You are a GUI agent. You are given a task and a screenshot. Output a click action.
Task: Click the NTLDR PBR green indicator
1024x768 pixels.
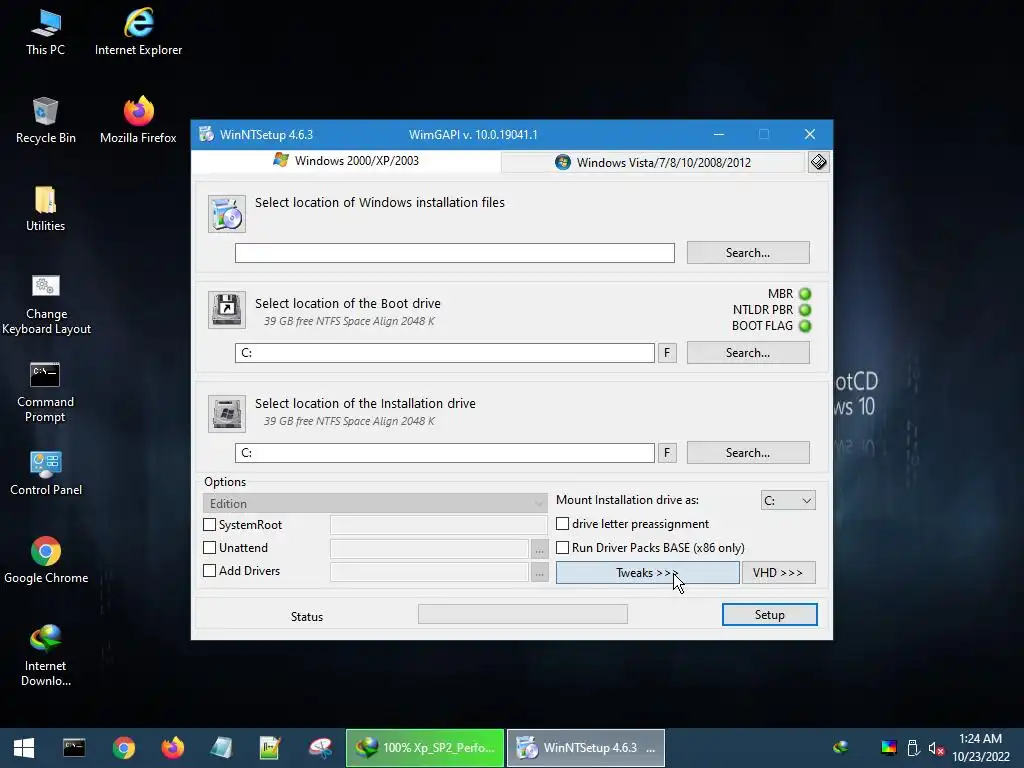(805, 310)
